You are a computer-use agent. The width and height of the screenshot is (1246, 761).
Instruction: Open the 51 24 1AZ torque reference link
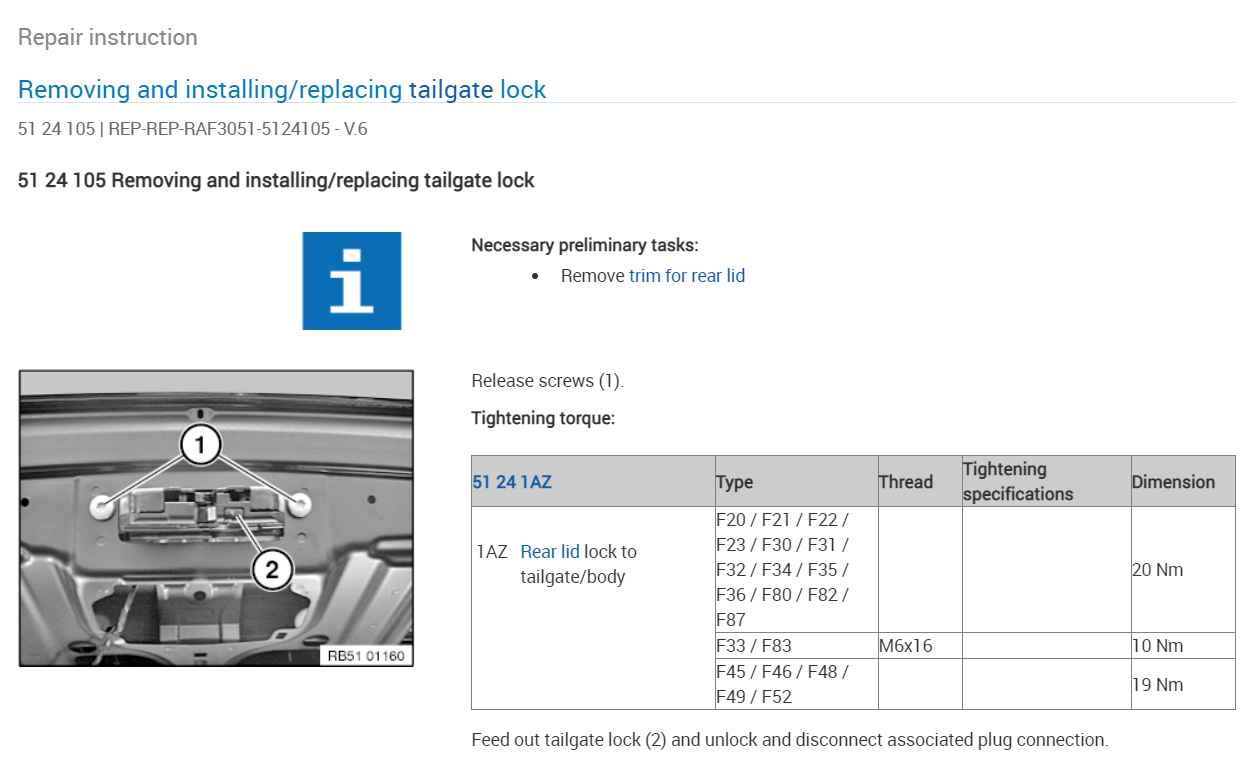(511, 482)
